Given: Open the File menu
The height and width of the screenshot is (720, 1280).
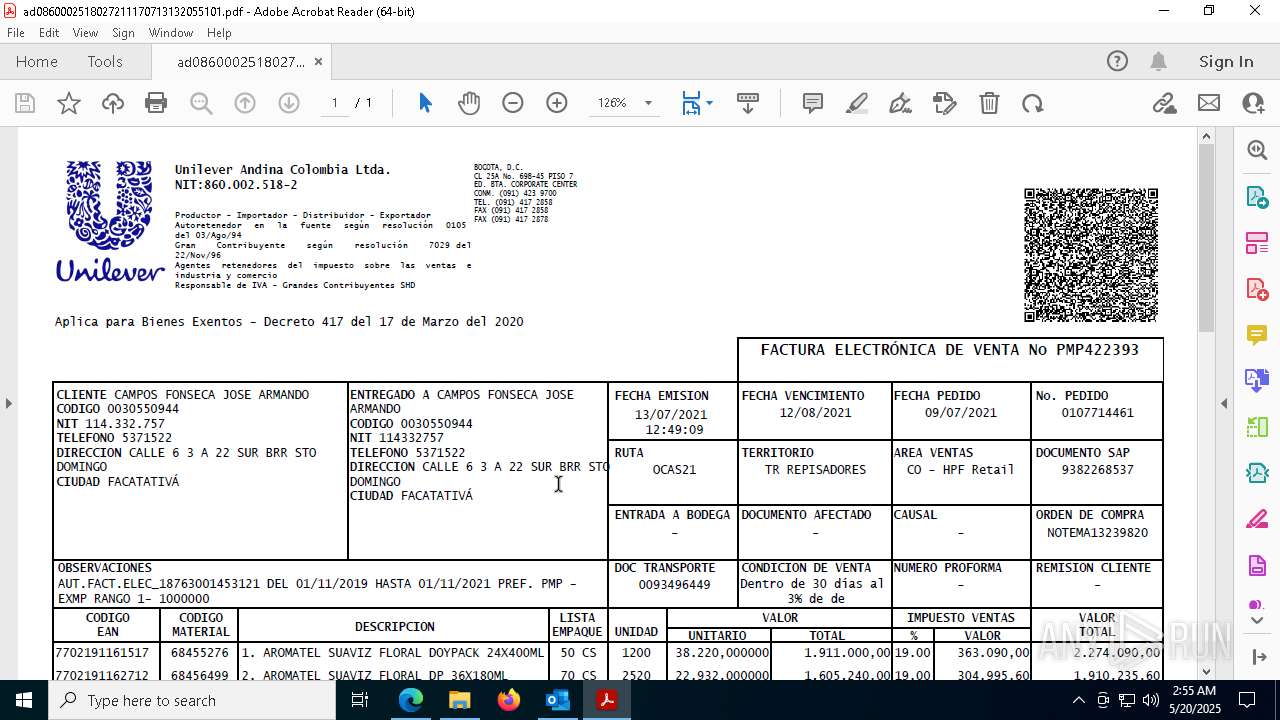Looking at the screenshot, I should coord(16,33).
